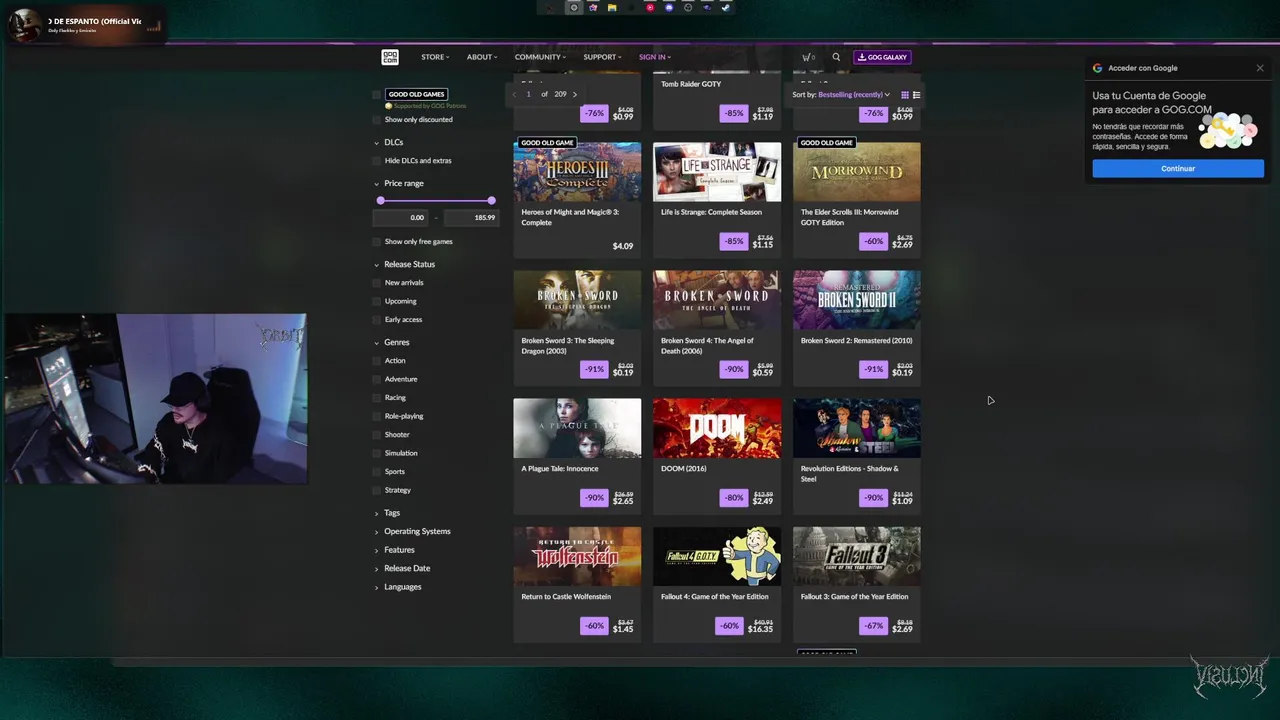Collapse the Genres filter section
1280x720 pixels.
(391, 343)
